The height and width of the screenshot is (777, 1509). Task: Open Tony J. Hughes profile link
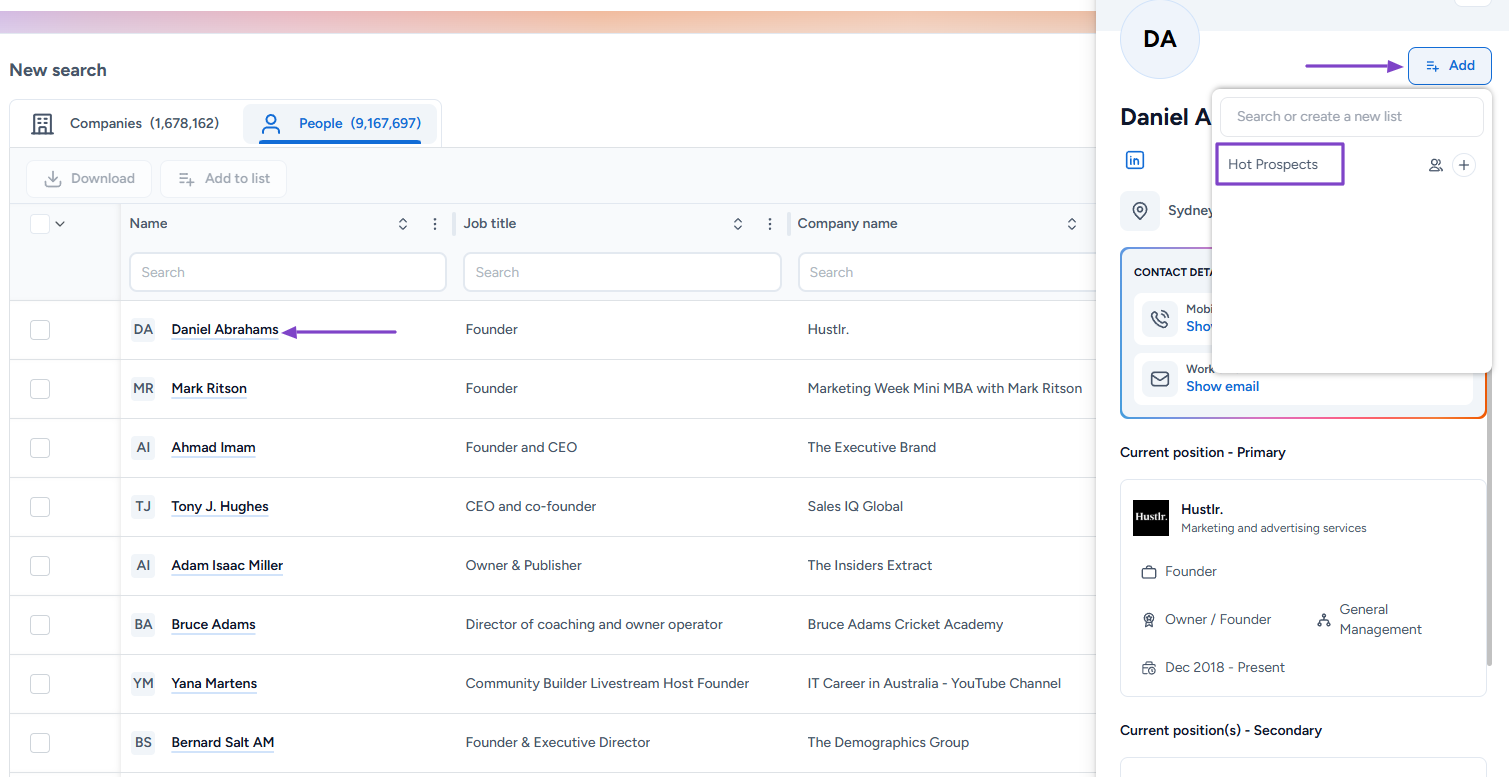(x=220, y=506)
